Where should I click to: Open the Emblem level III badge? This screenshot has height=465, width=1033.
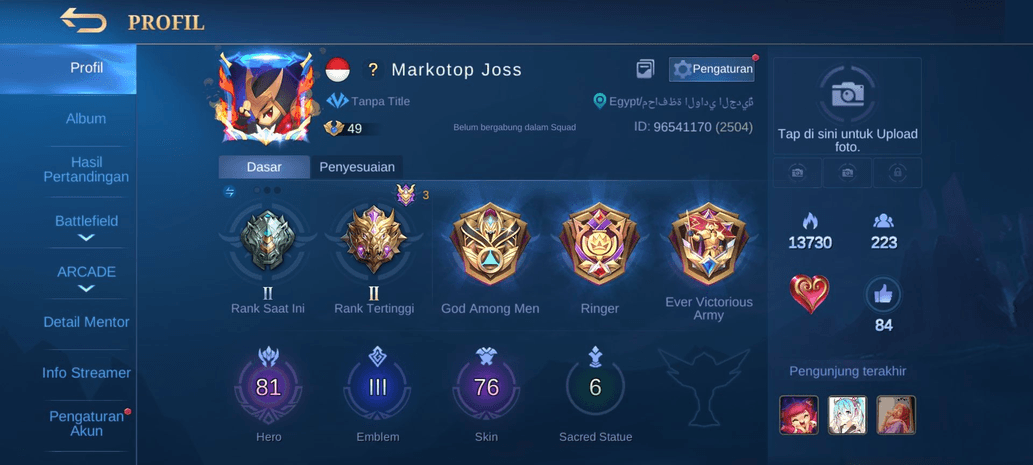pos(377,387)
